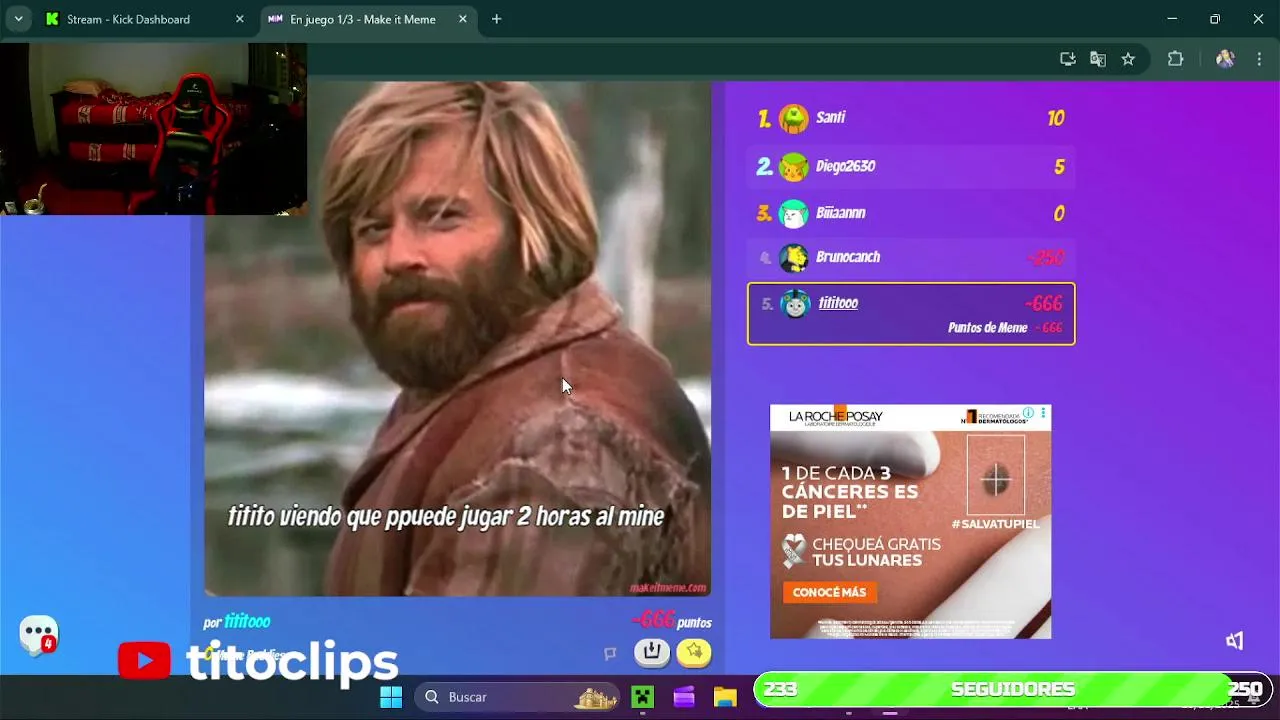Click the author name tititooo under meme
Screen dimensions: 1280x720
[x=247, y=622]
